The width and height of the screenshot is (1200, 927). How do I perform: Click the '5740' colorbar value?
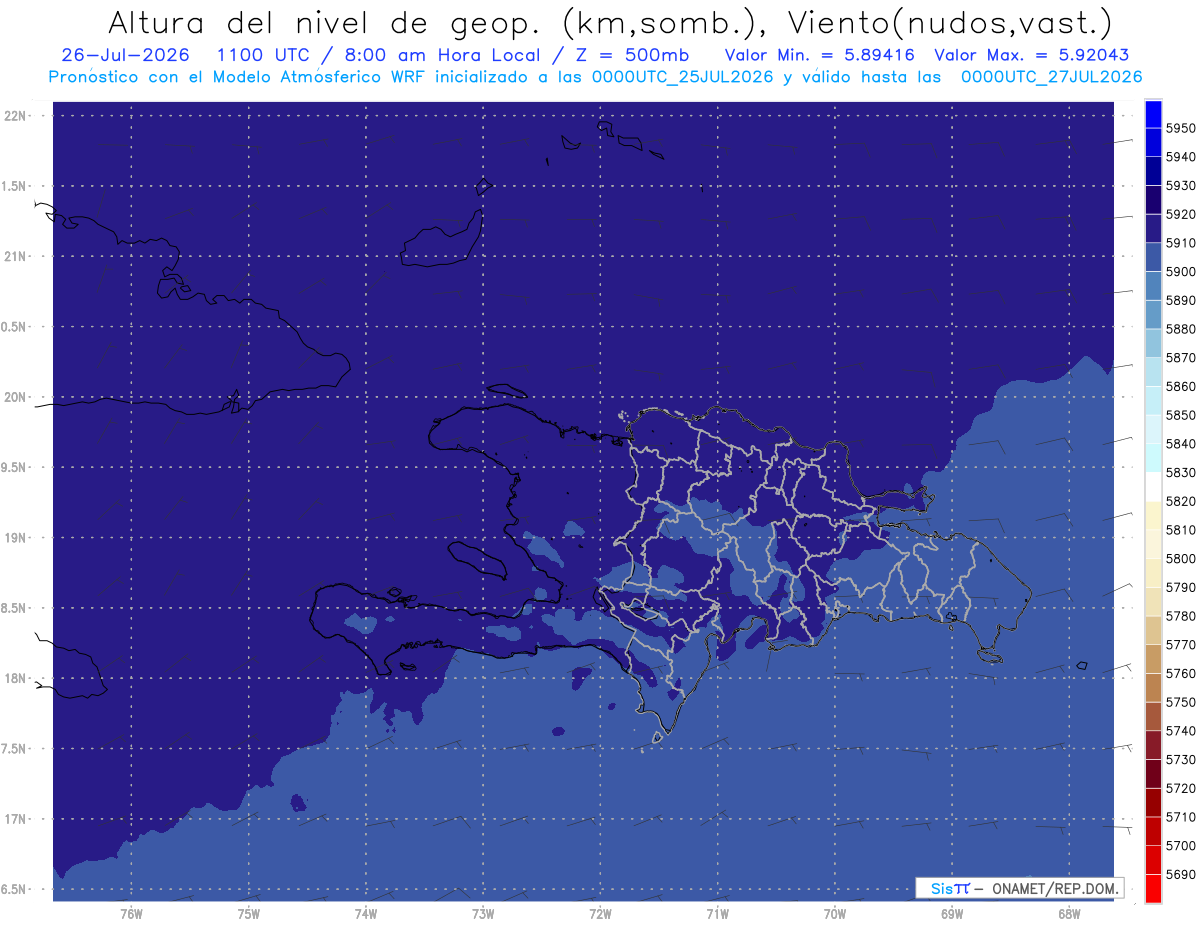pyautogui.click(x=1181, y=731)
